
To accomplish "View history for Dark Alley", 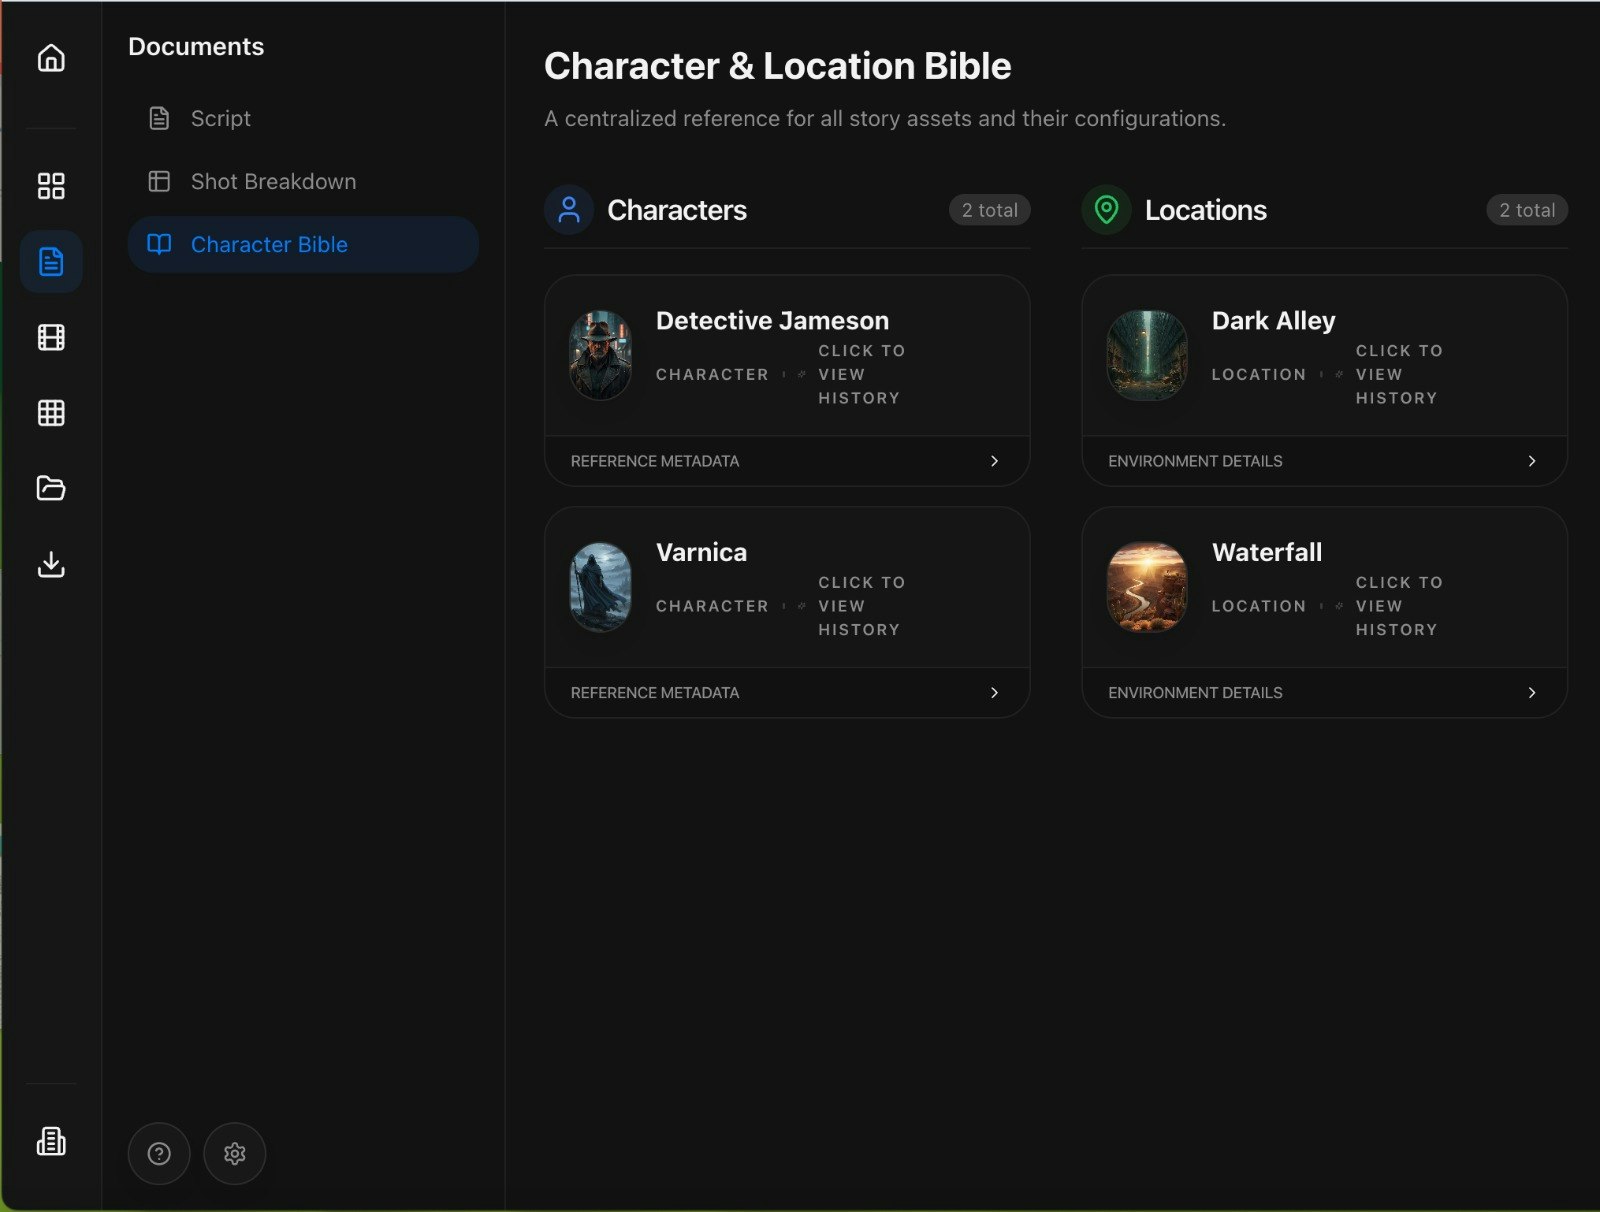I will [1399, 374].
